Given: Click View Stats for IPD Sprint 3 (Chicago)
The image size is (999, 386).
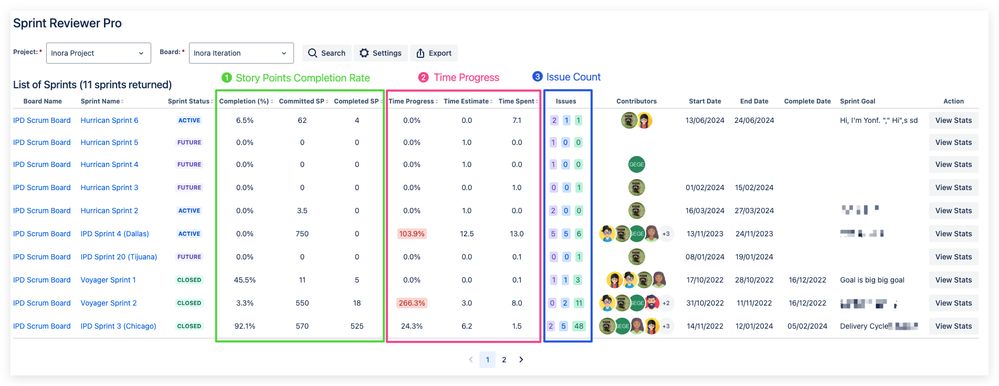Looking at the screenshot, I should coord(953,326).
